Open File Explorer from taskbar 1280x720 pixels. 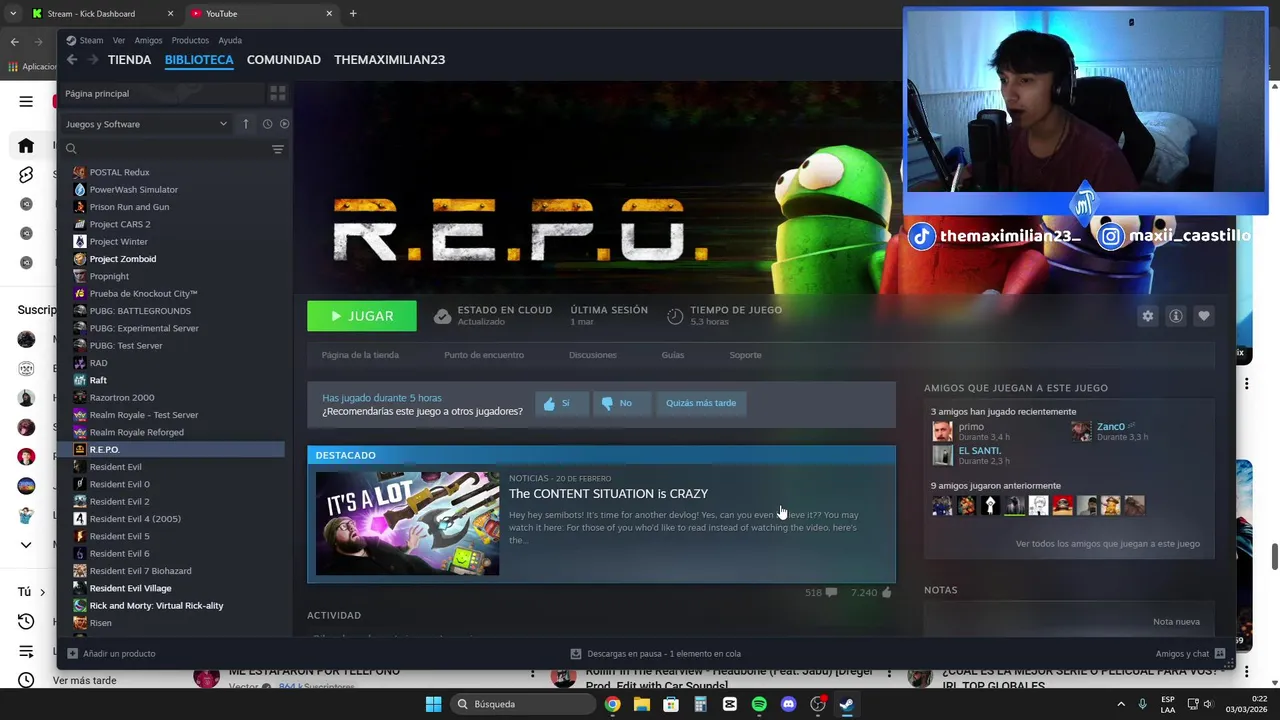pos(641,704)
